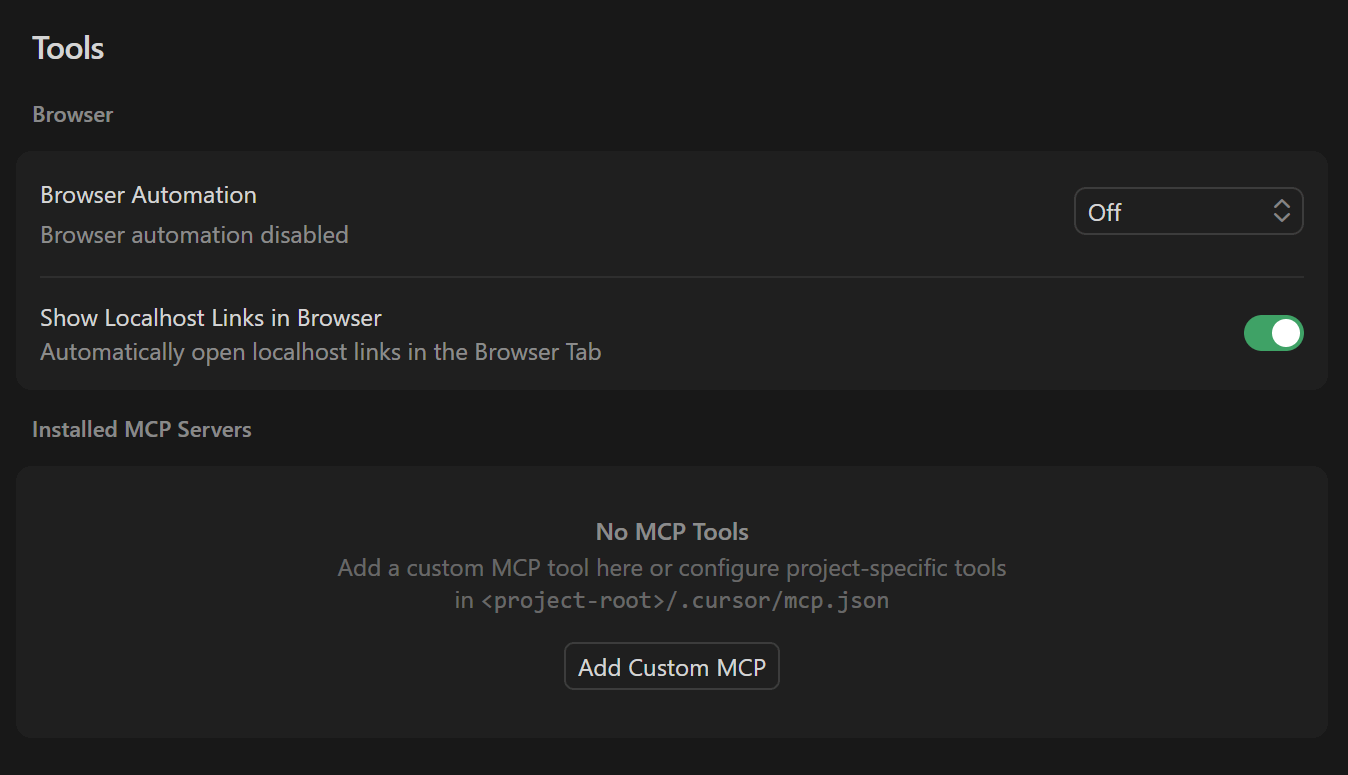Click the Browser Automation setting label
Image resolution: width=1348 pixels, height=775 pixels.
(x=148, y=195)
